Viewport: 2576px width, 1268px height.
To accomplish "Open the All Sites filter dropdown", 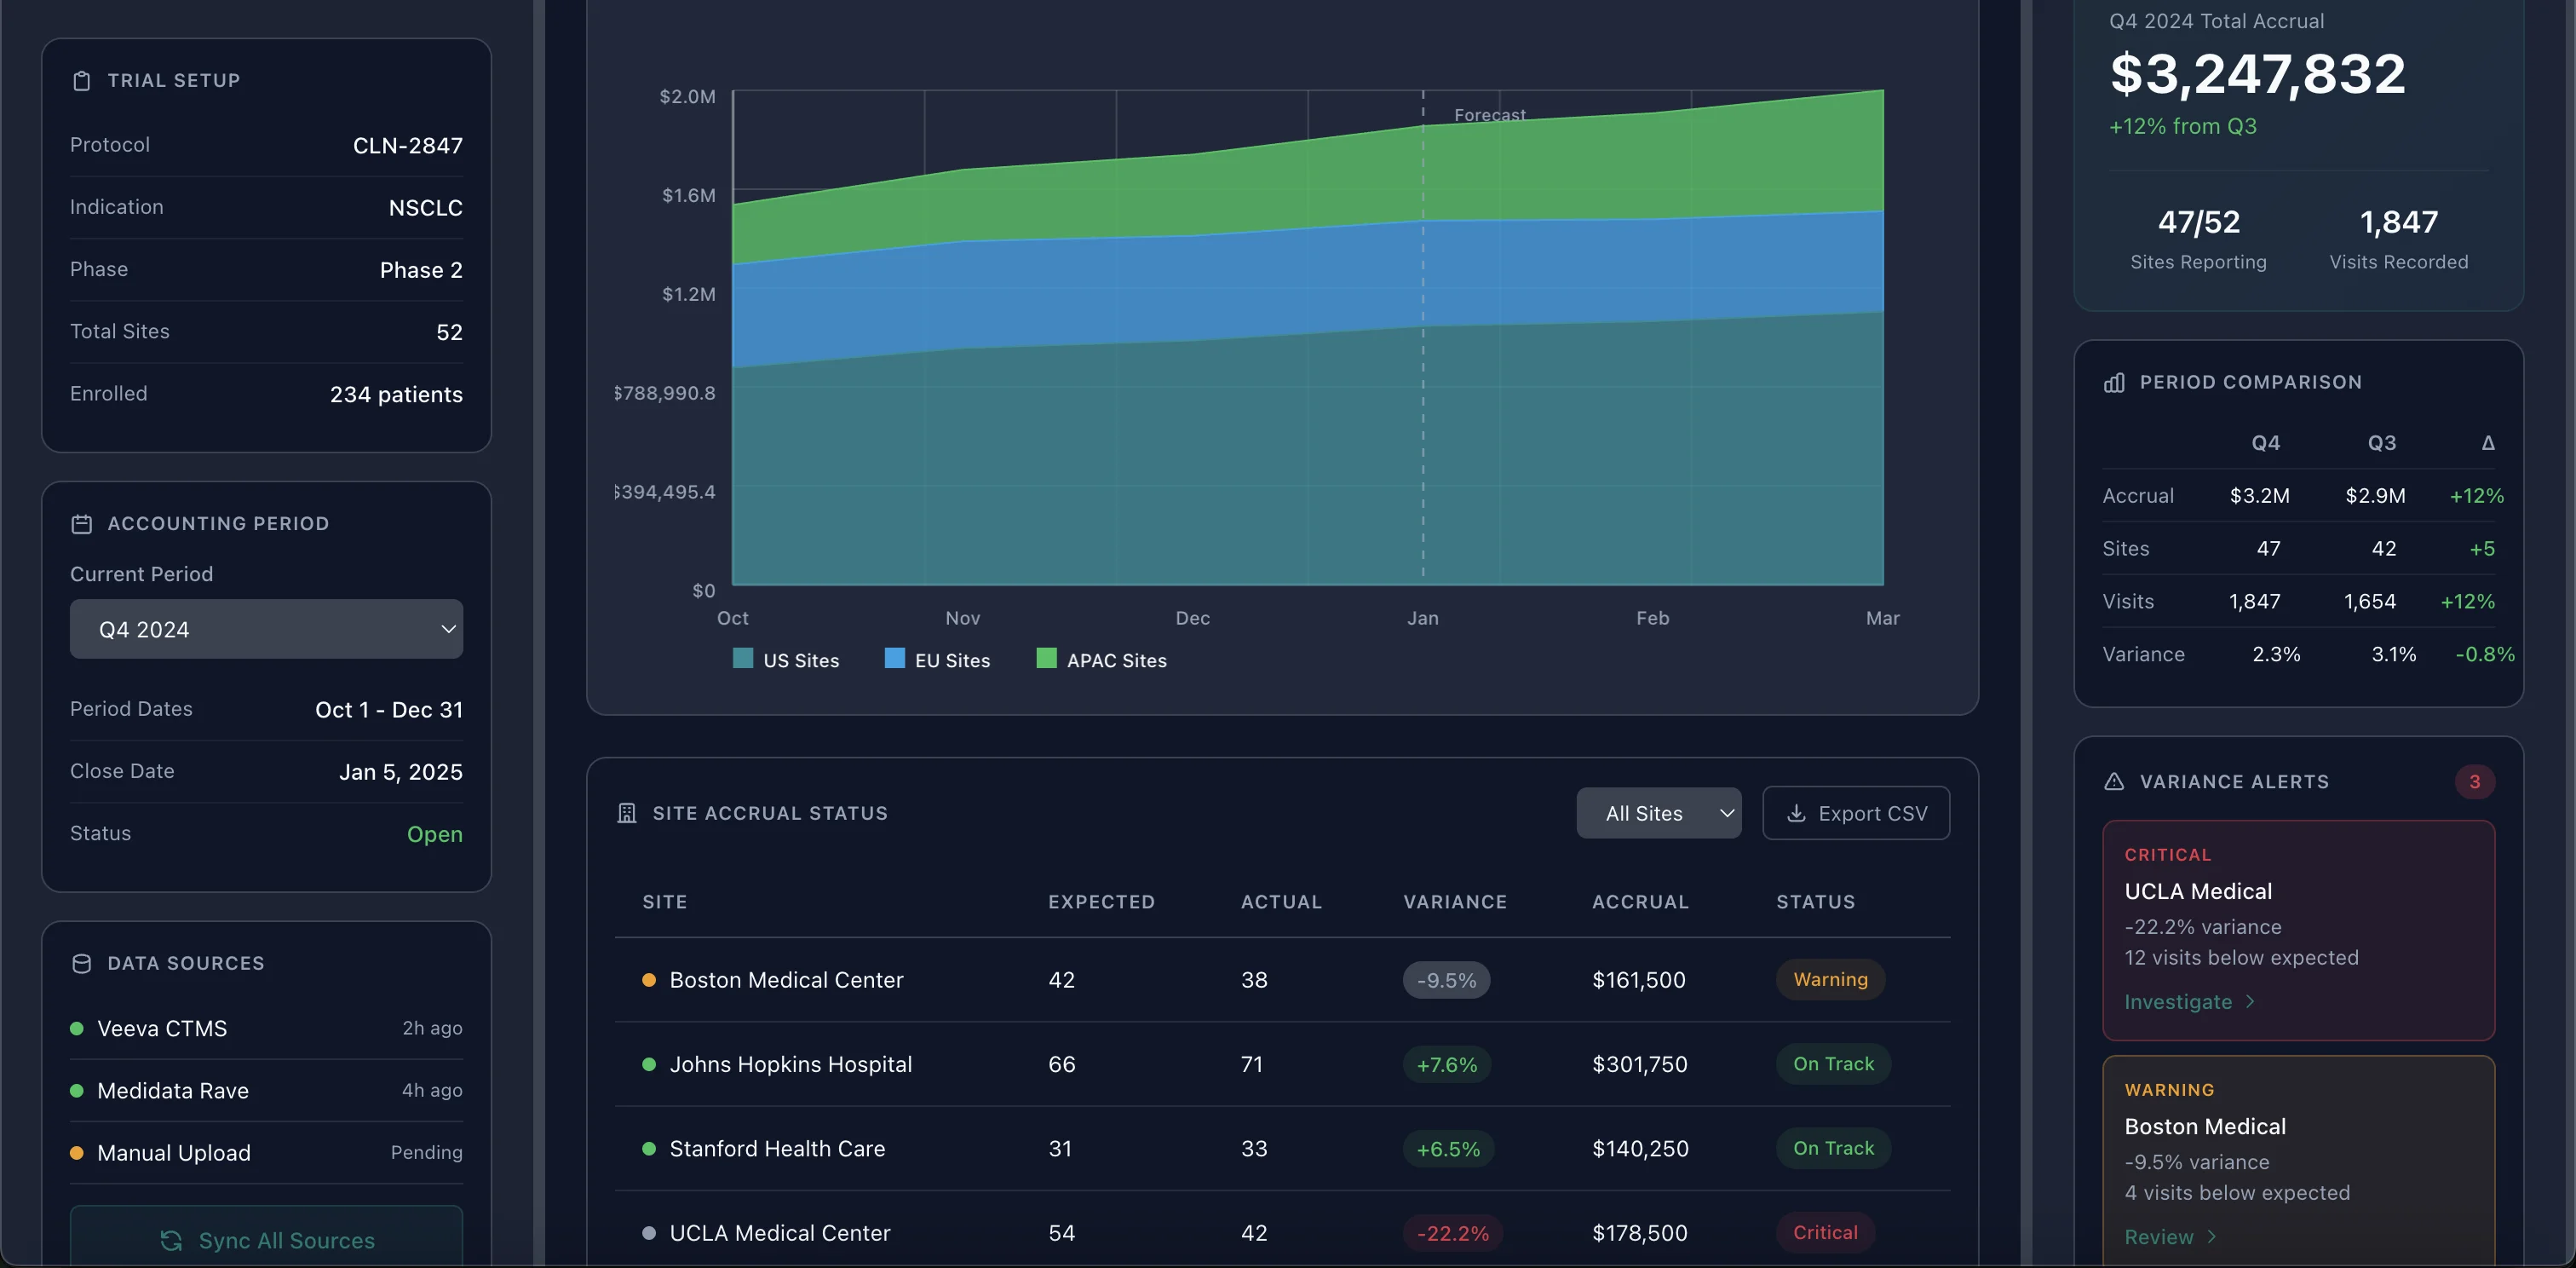I will (x=1658, y=813).
